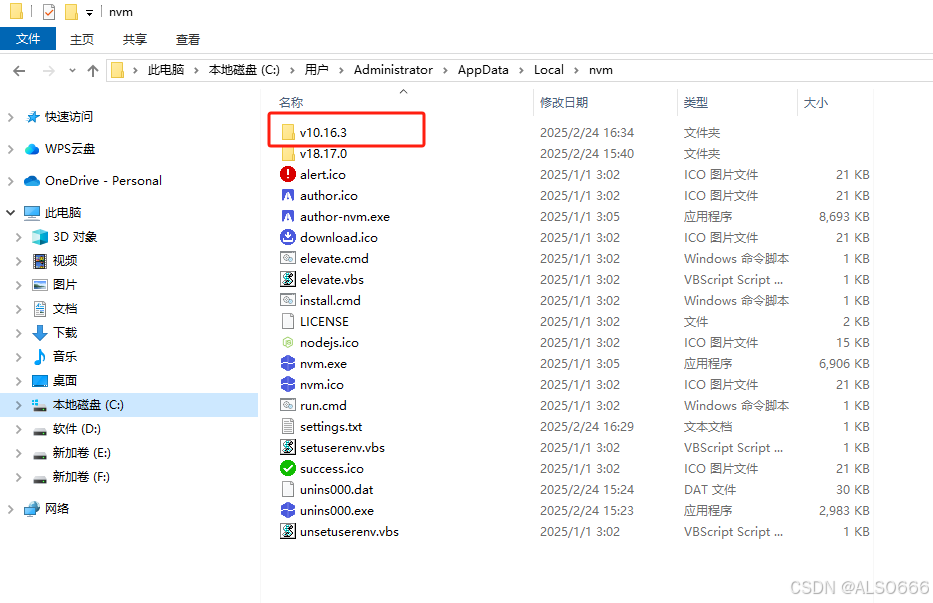Click the Properties quick access toolbar icon
The width and height of the screenshot is (933, 603).
coord(49,12)
